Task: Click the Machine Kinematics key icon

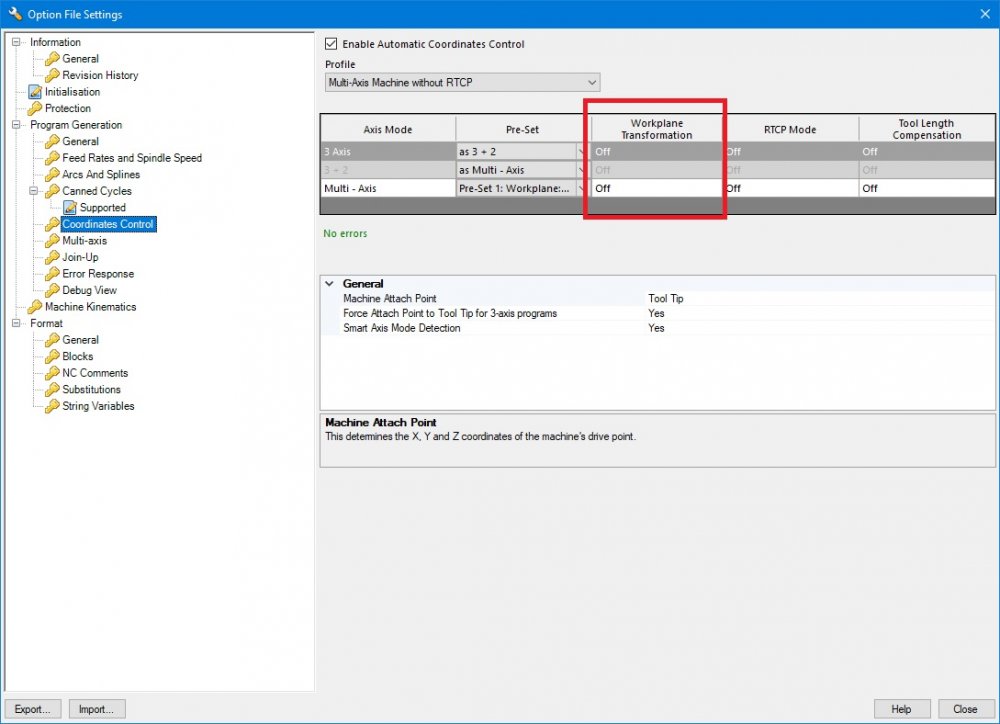Action: [x=35, y=307]
